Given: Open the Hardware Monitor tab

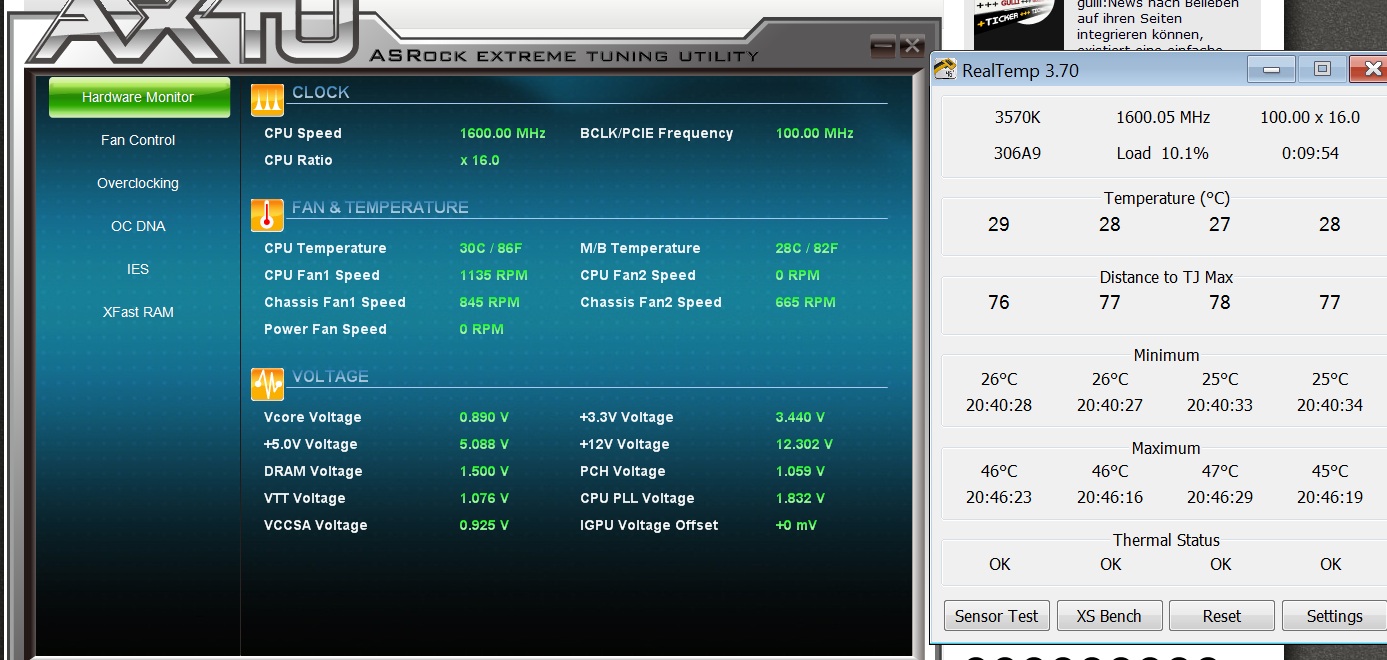Looking at the screenshot, I should click(139, 98).
